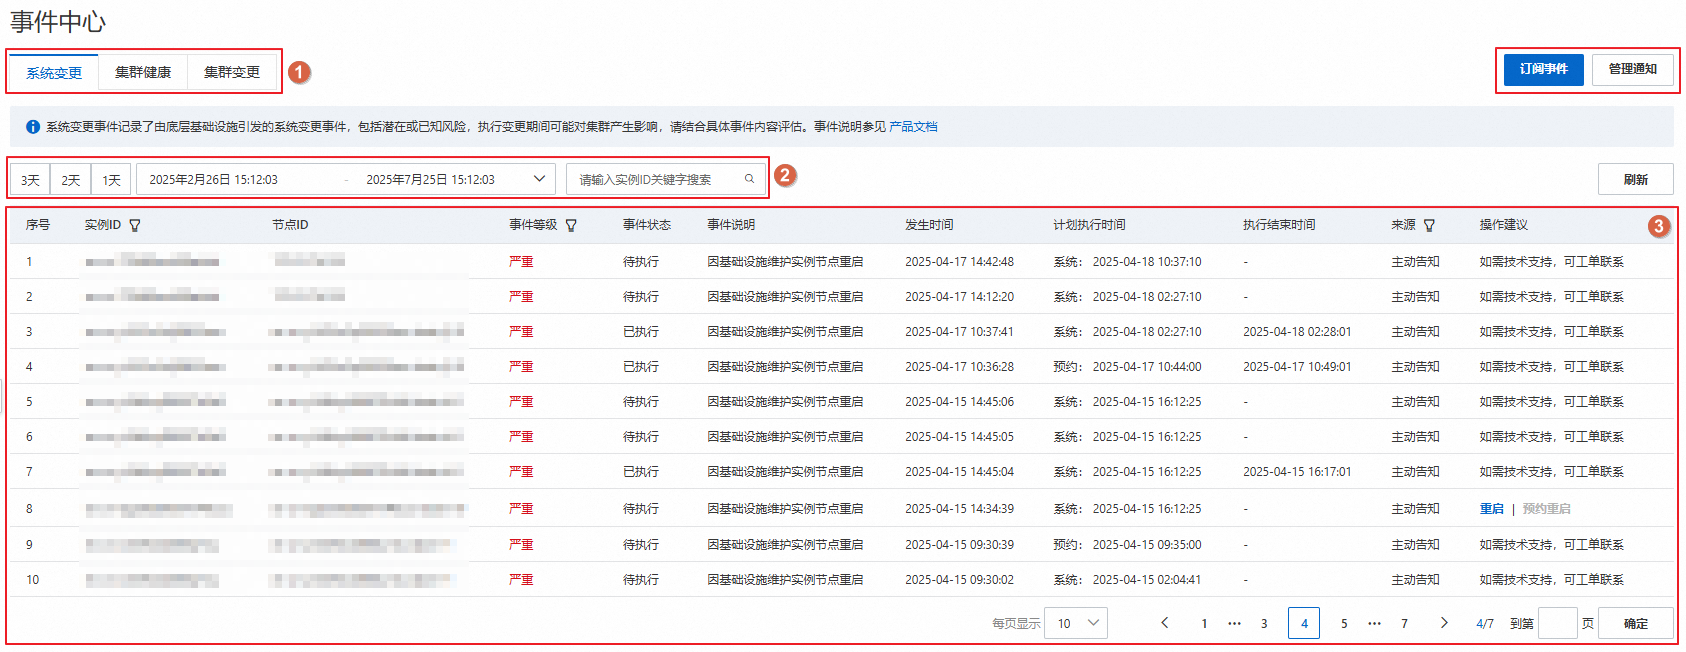The image size is (1686, 652).
Task: Click the event description in row 6
Action: [785, 437]
